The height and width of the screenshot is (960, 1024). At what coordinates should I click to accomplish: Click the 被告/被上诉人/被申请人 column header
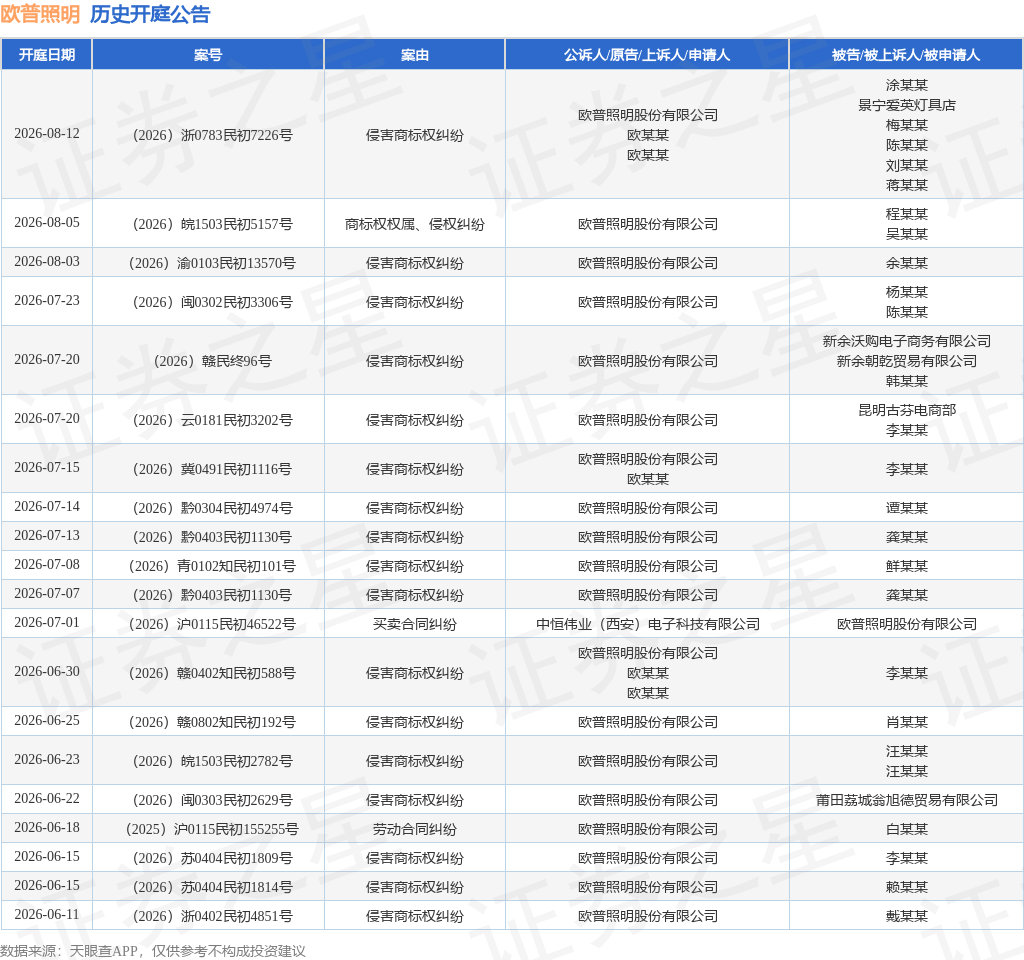(x=906, y=55)
